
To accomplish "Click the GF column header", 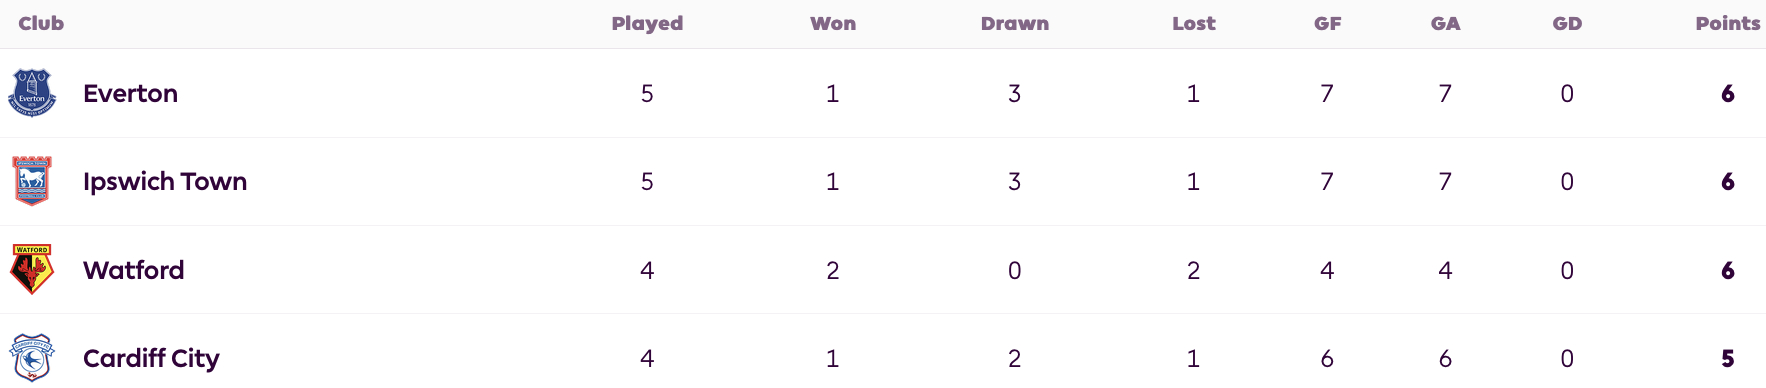I will [x=1328, y=23].
